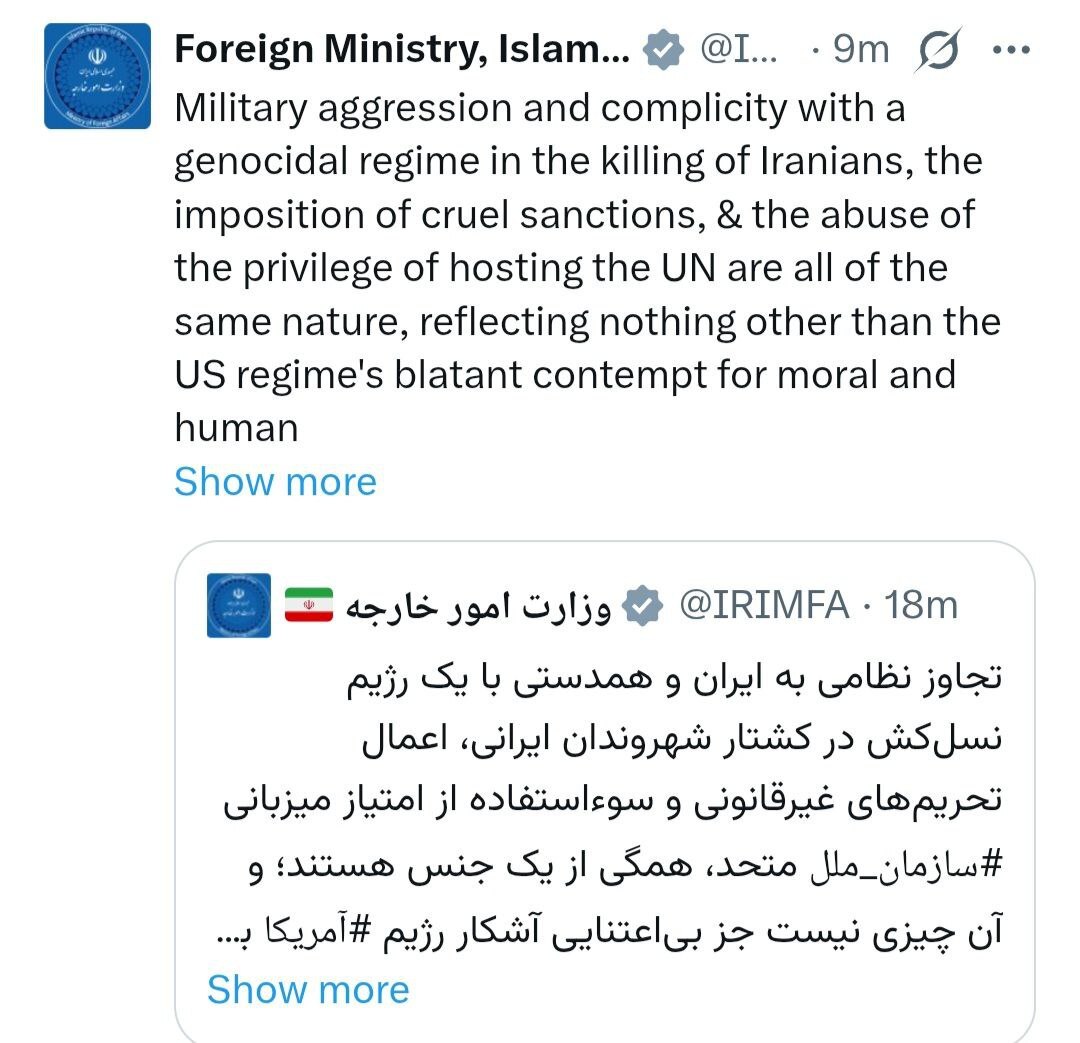Expand the tweet via Show more
Viewport: 1080px width, 1043px height.
pos(274,482)
